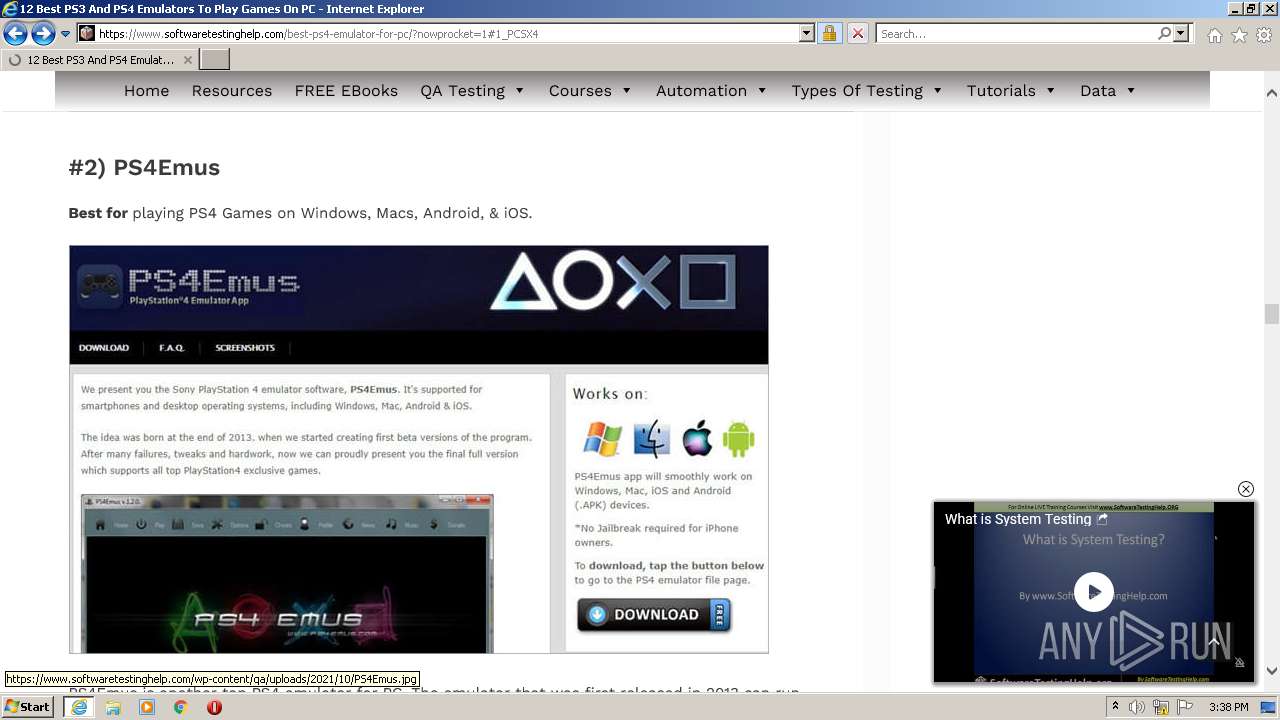The height and width of the screenshot is (720, 1280).
Task: Open the Action Center flag icon
Action: click(x=1185, y=707)
